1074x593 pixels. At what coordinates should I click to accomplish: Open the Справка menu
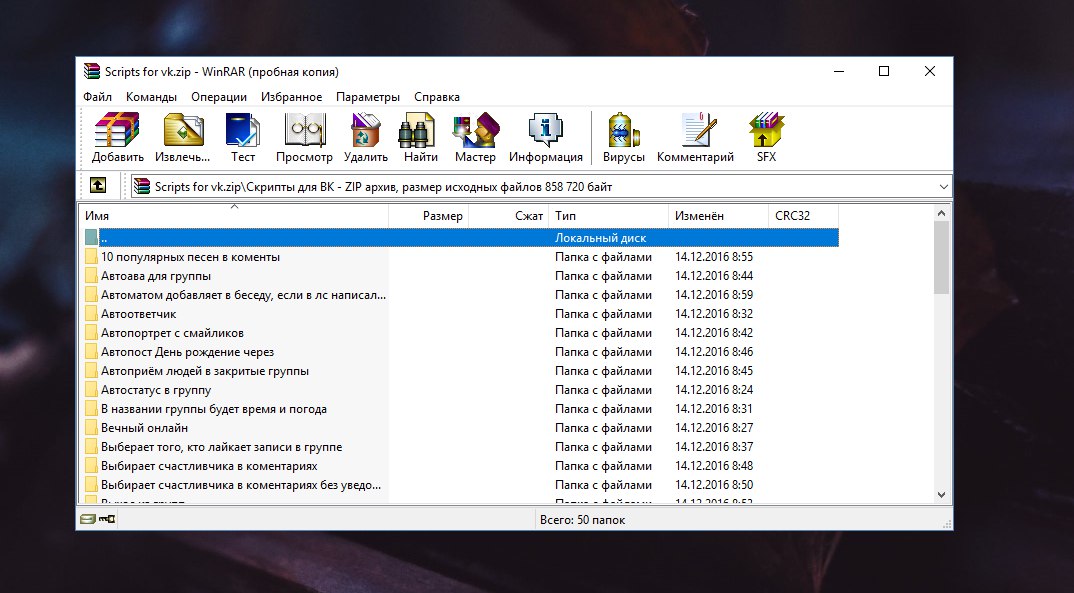(437, 97)
